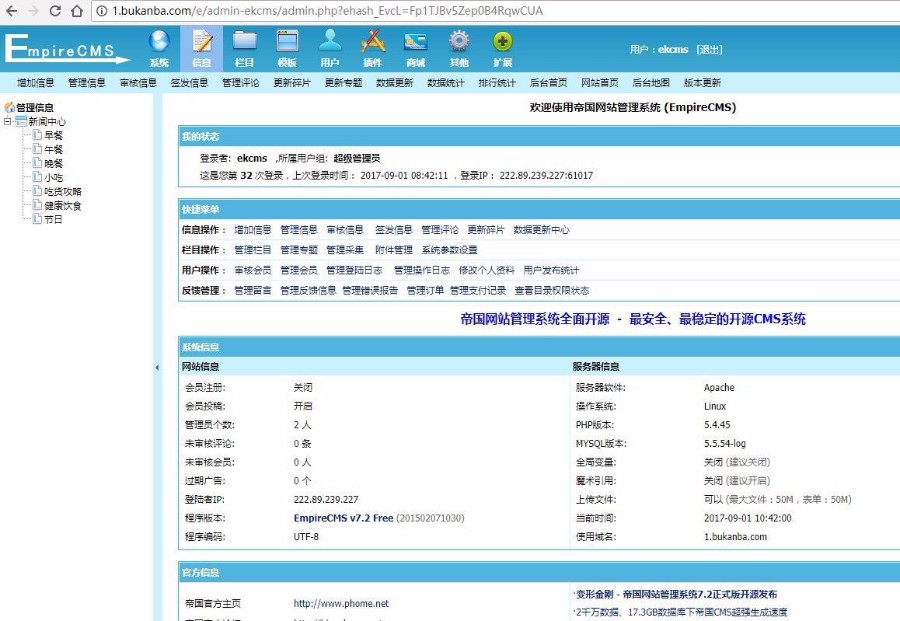Click 管理栏目 quick menu link
This screenshot has height=621, width=900.
click(x=253, y=250)
